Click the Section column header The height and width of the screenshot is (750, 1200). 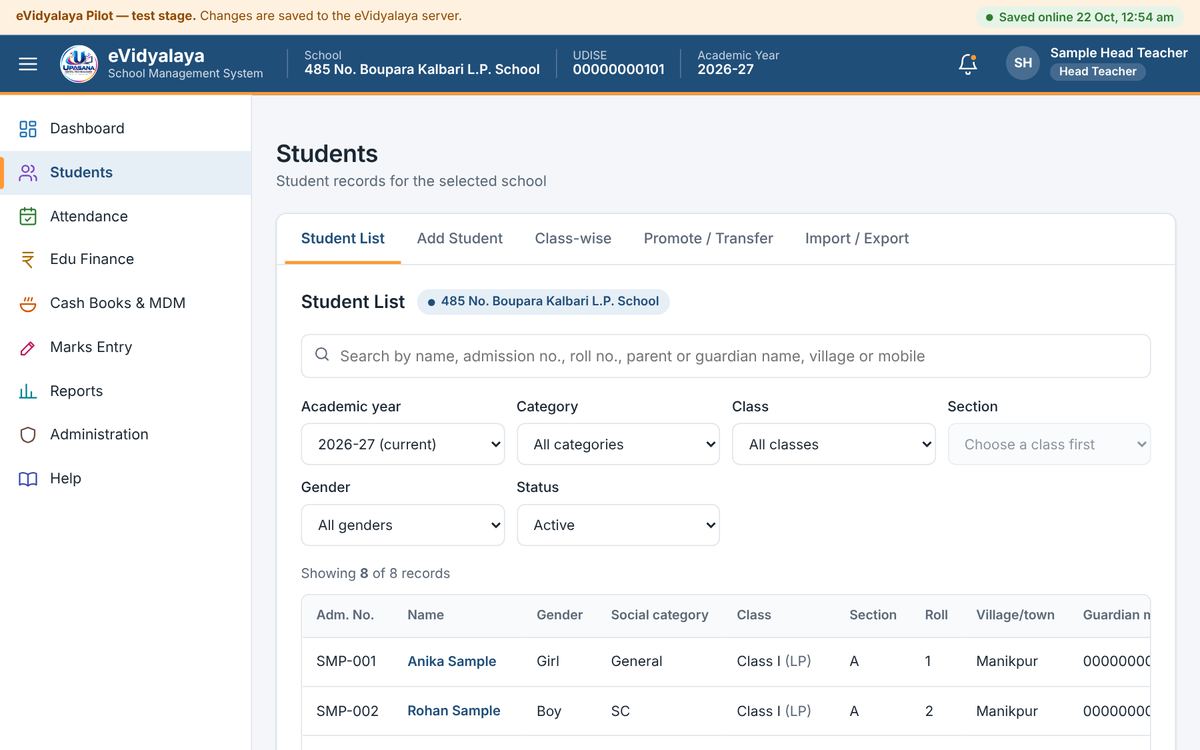click(873, 615)
